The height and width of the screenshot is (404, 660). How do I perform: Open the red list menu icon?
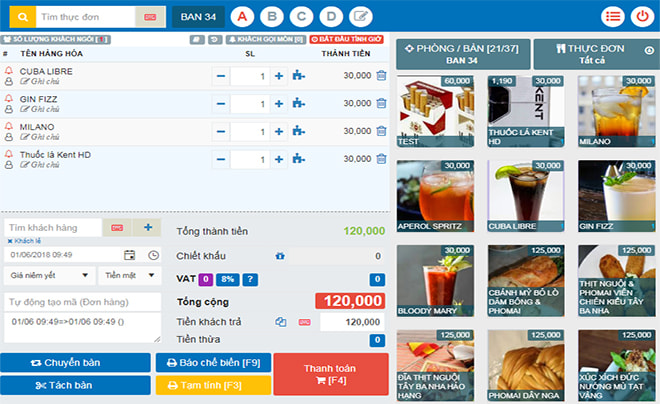click(x=612, y=16)
